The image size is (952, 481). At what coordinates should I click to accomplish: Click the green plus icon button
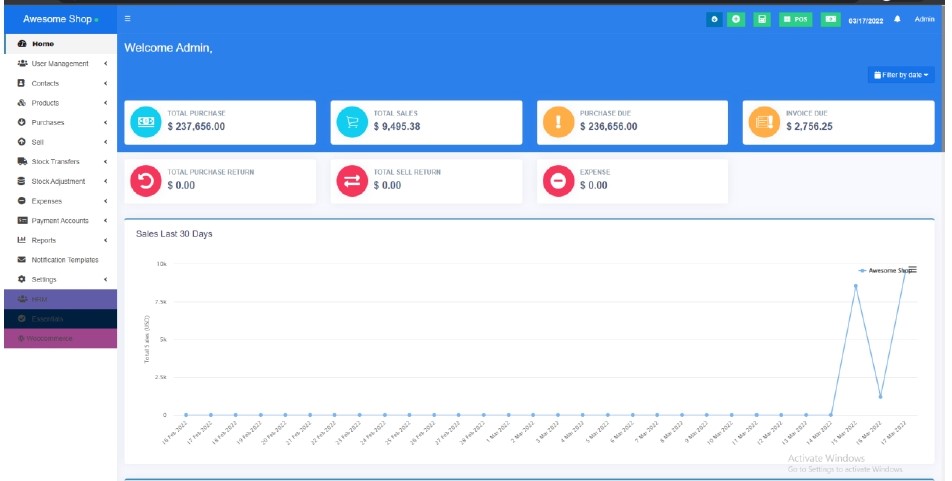click(x=737, y=19)
